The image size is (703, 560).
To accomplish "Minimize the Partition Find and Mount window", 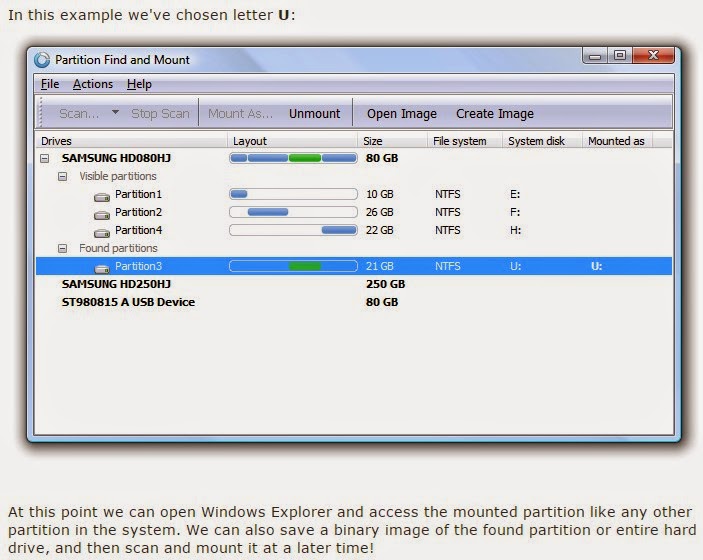I will tap(595, 56).
